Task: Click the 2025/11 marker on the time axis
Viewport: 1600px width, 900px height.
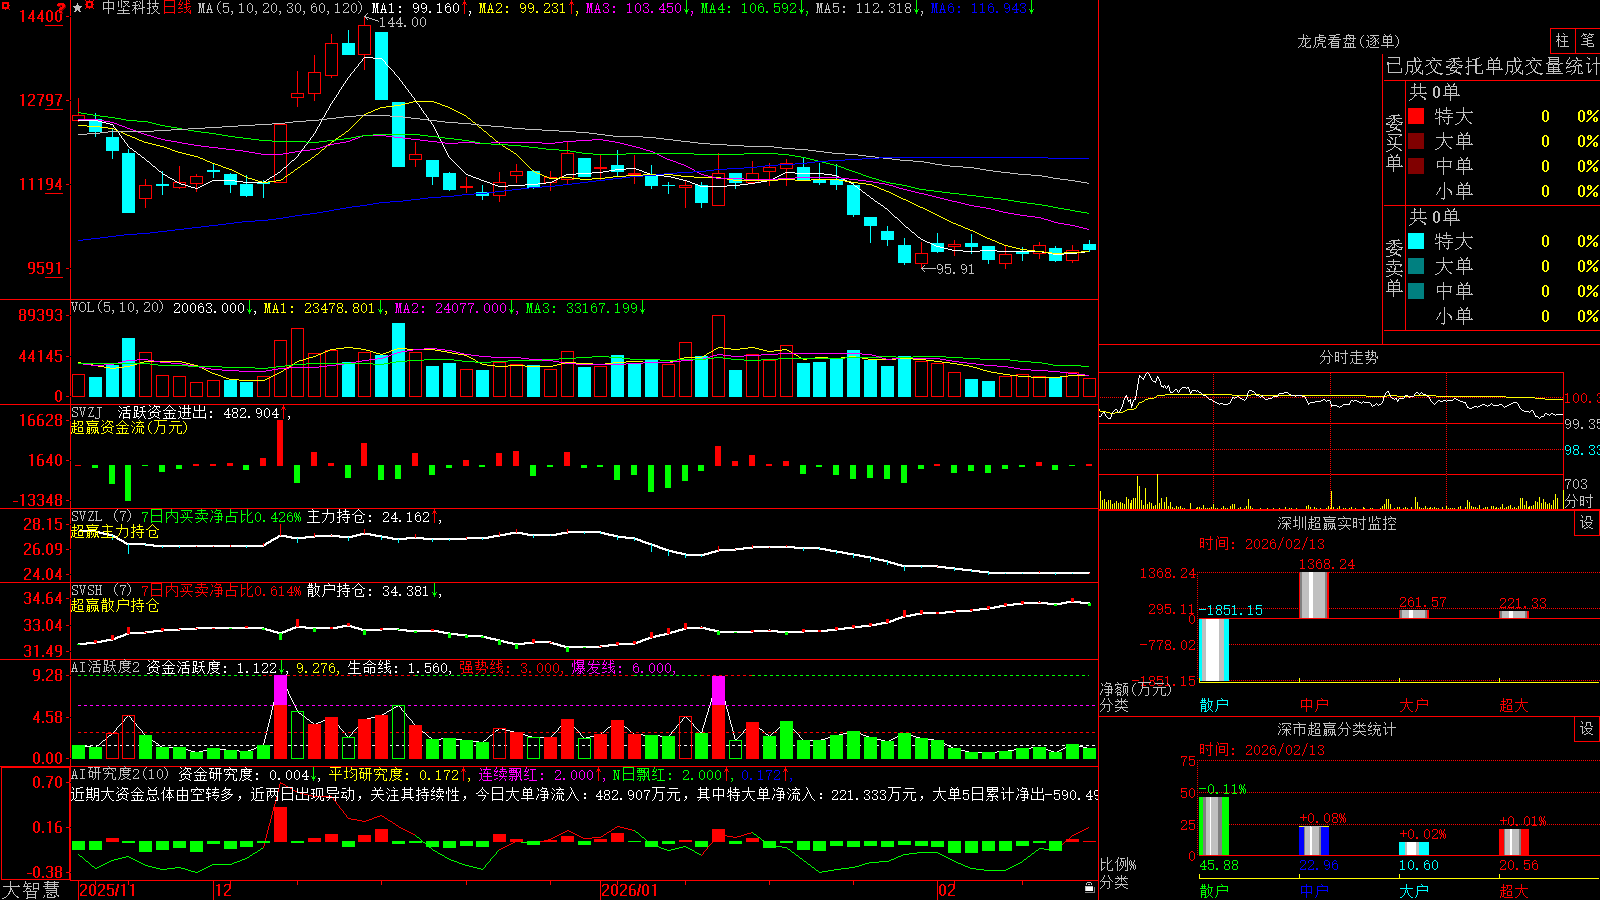Action: click(x=107, y=890)
